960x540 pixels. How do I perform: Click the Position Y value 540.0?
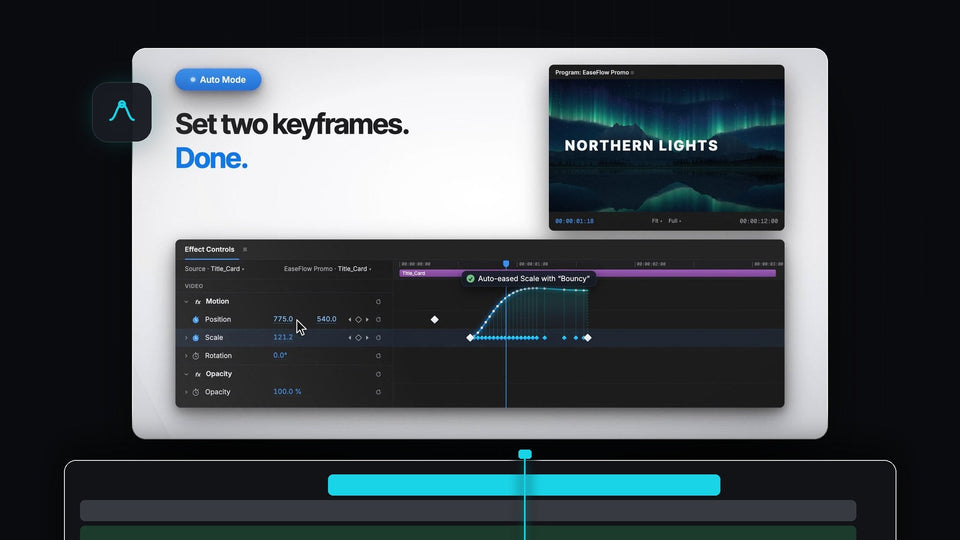326,319
